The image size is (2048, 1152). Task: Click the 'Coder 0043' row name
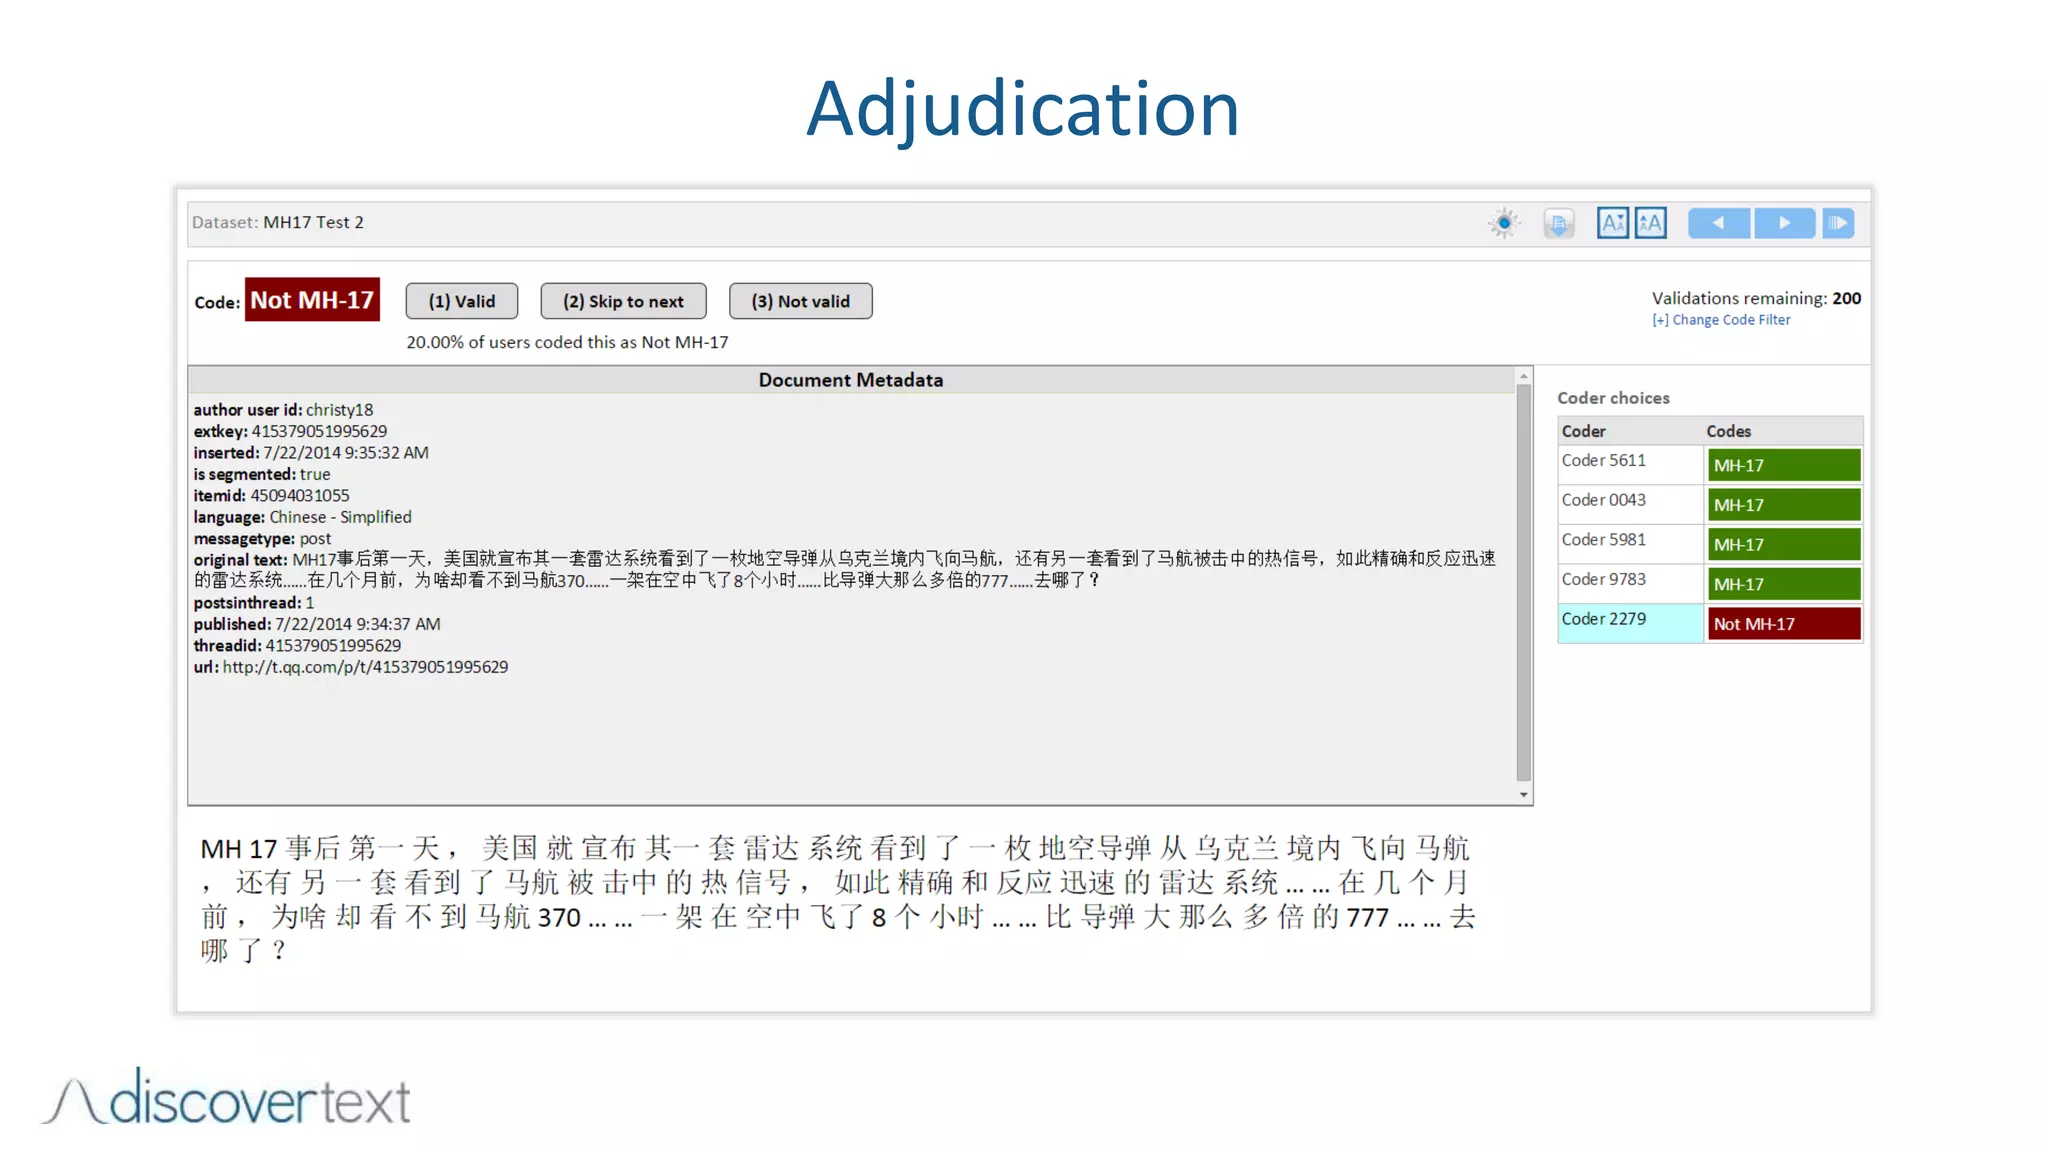tap(1604, 500)
